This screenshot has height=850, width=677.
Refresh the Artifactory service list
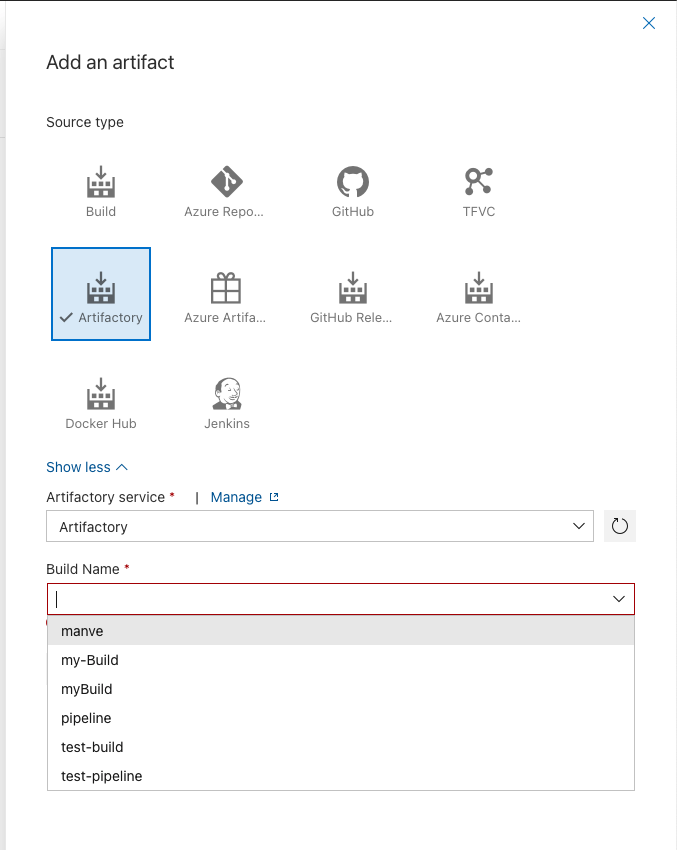(x=620, y=526)
